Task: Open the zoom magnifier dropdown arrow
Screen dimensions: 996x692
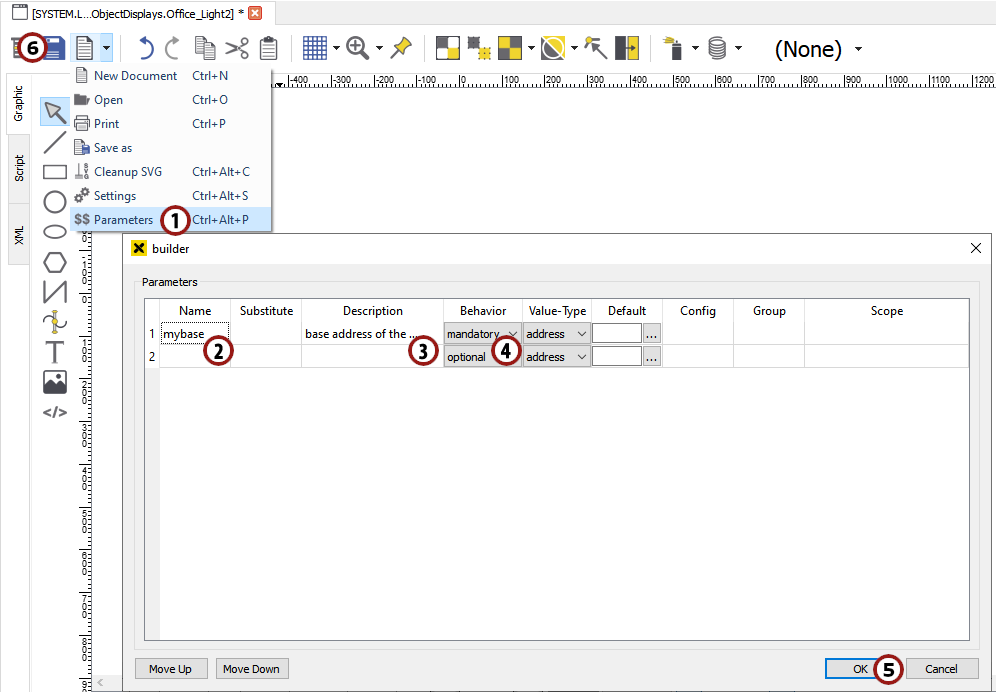Action: pyautogui.click(x=379, y=48)
